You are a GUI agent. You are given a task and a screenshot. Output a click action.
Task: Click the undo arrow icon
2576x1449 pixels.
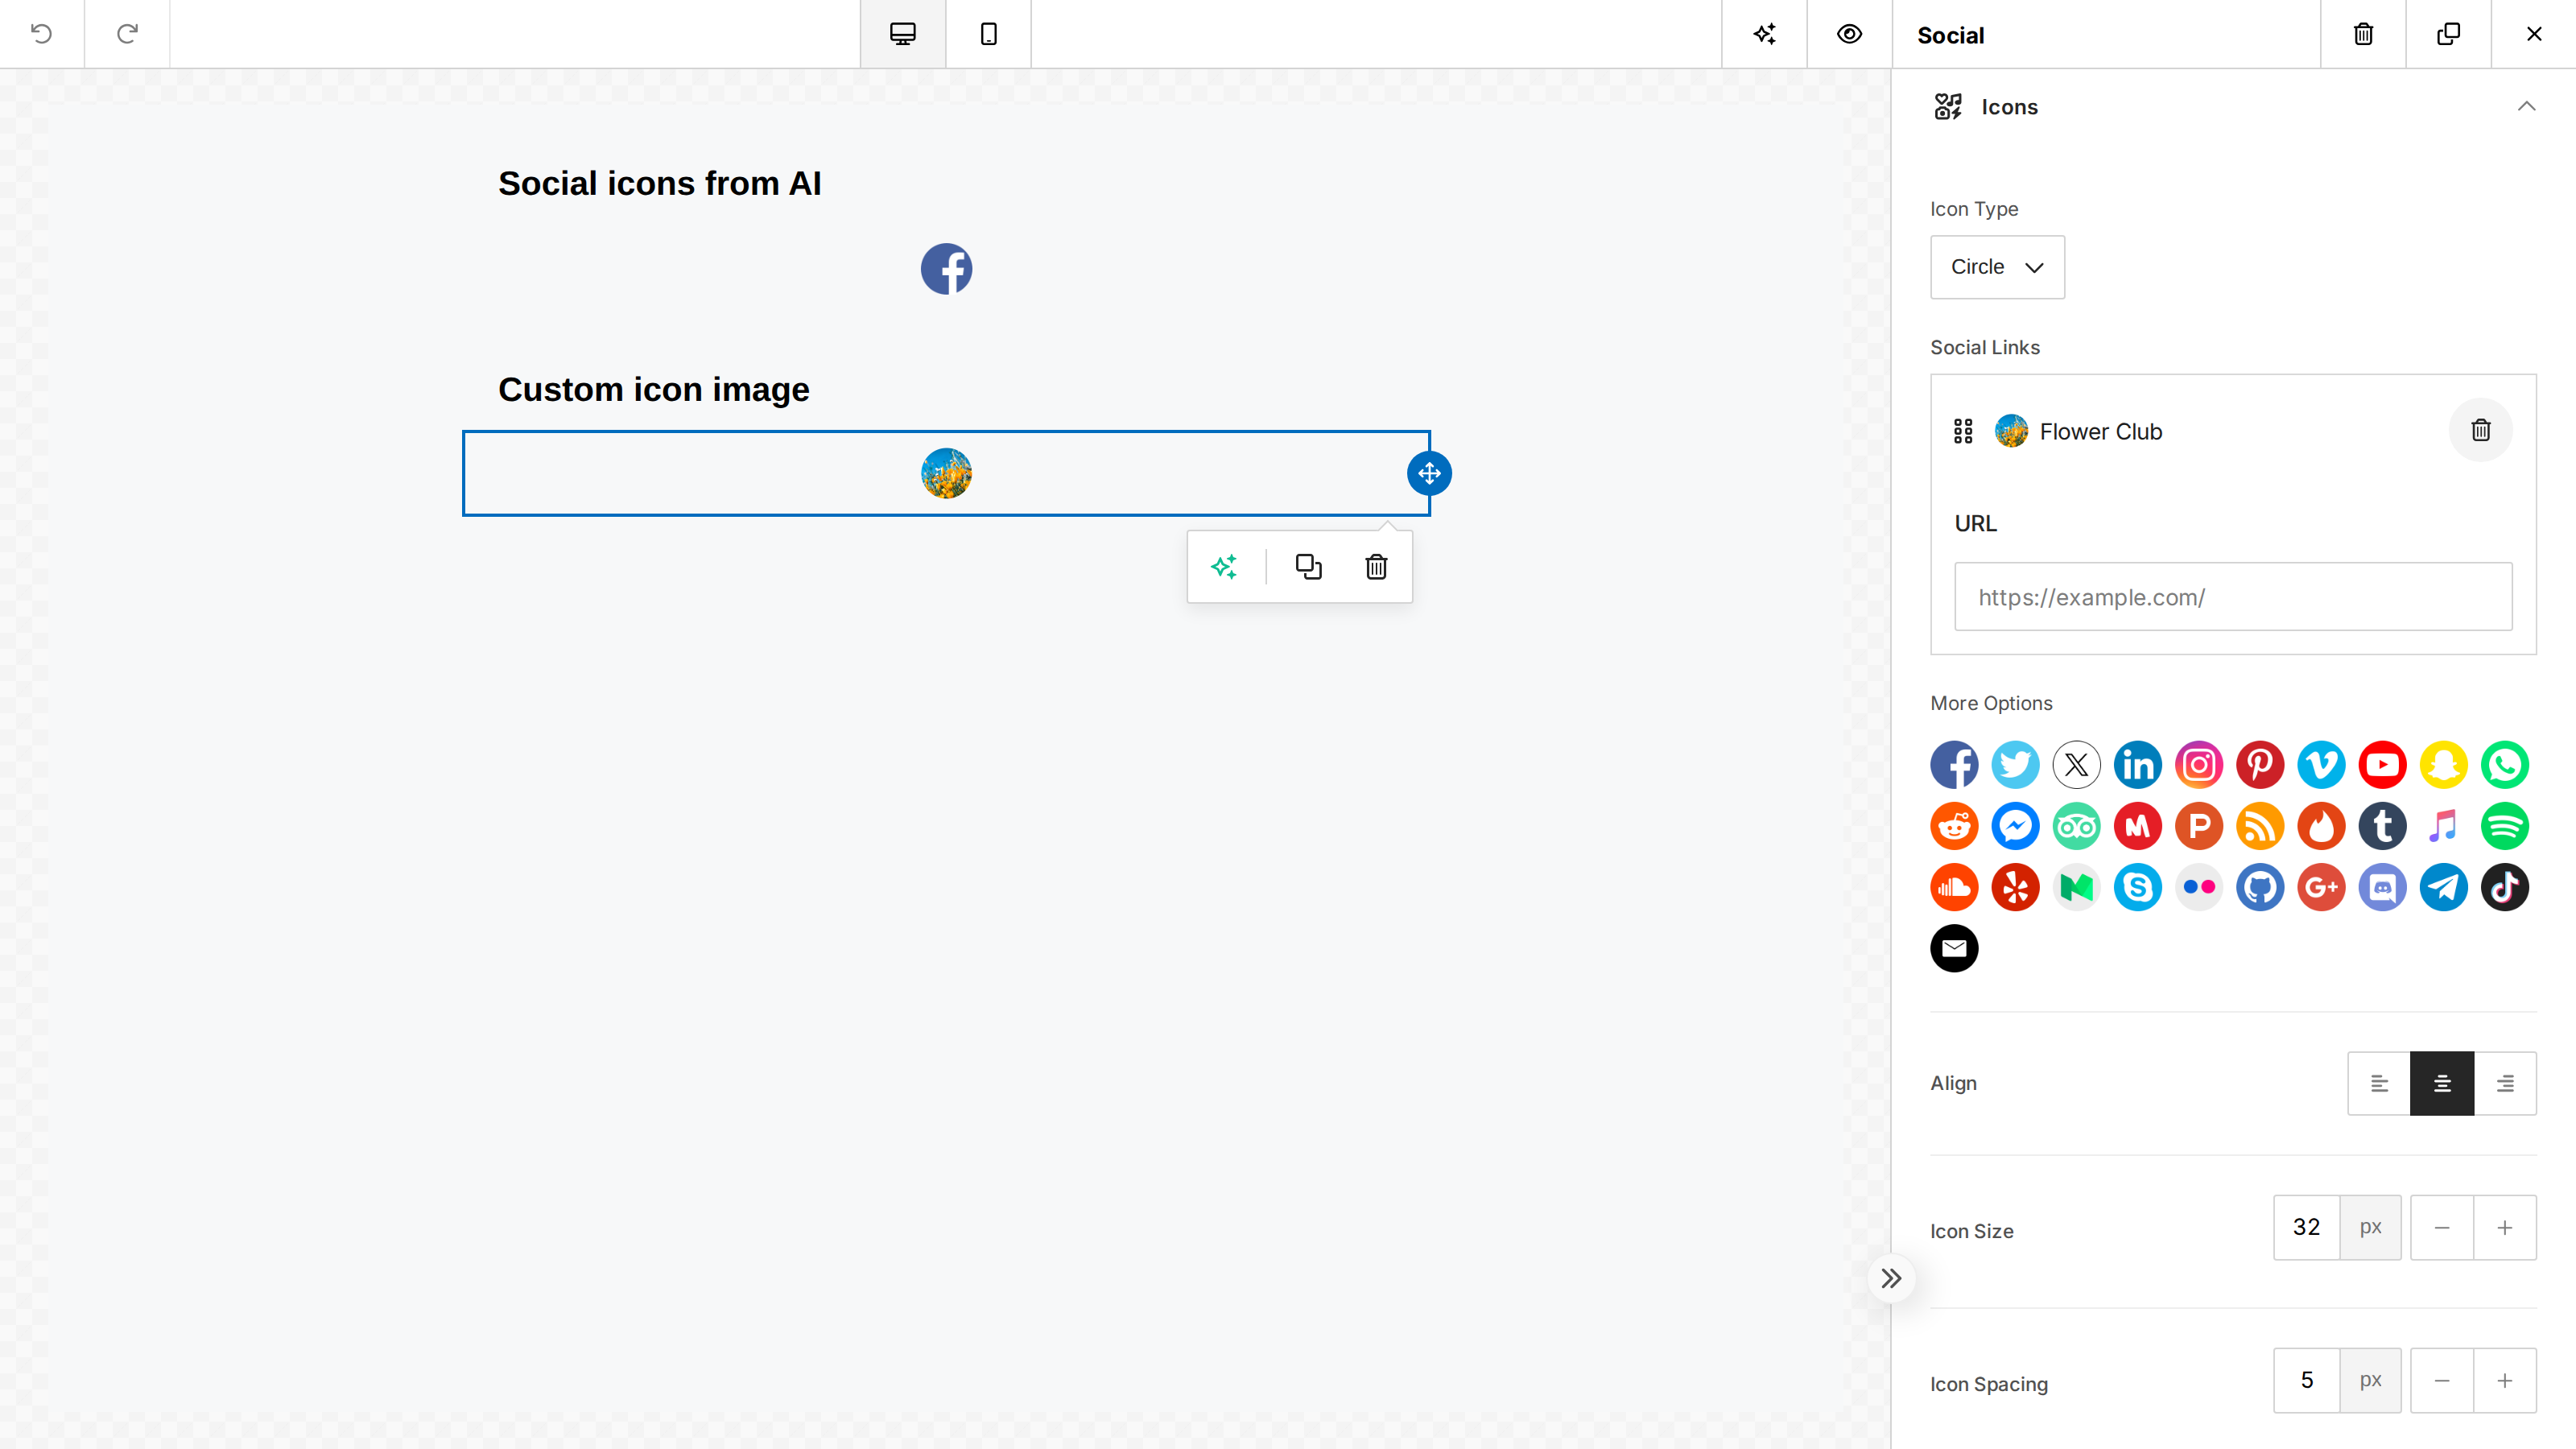click(x=41, y=34)
